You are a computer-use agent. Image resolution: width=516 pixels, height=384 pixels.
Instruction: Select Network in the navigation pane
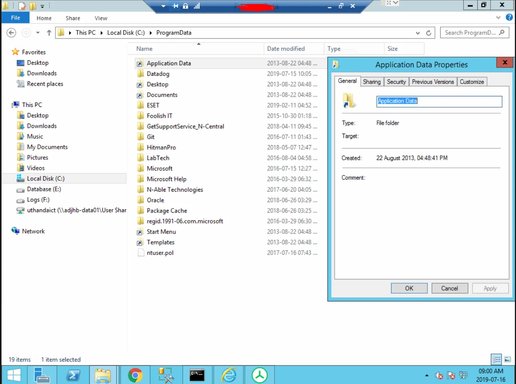pos(33,231)
